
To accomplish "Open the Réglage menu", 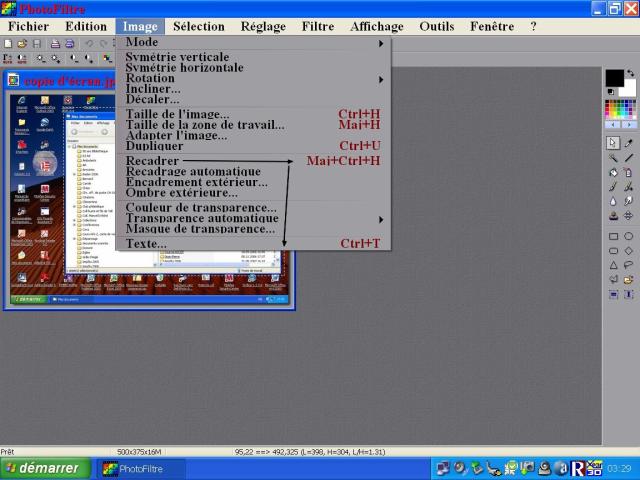I will tap(263, 27).
